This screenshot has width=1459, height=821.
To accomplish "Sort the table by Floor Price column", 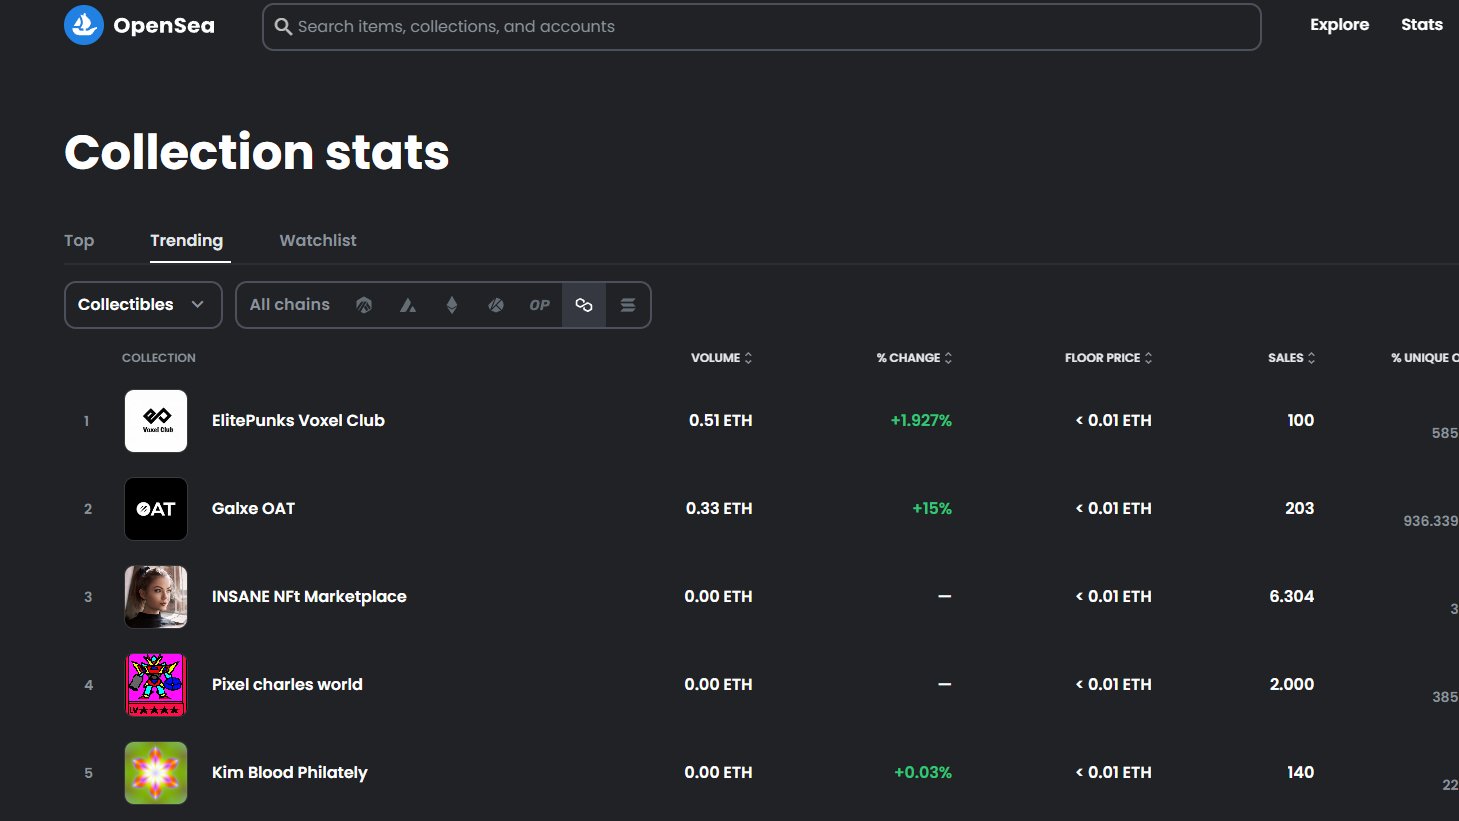I will tap(1108, 358).
